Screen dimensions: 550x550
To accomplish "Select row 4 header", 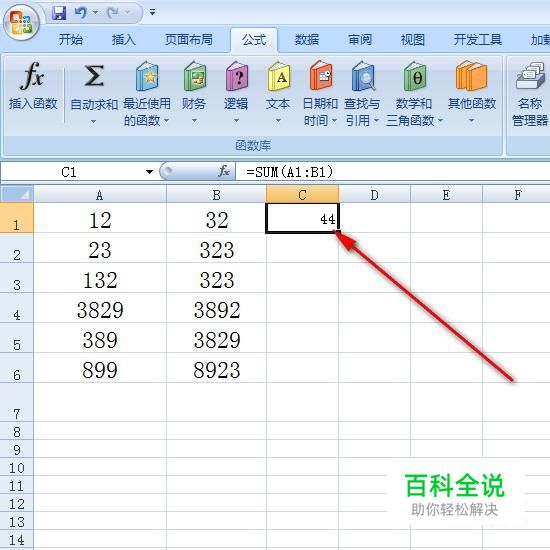I will click(16, 308).
